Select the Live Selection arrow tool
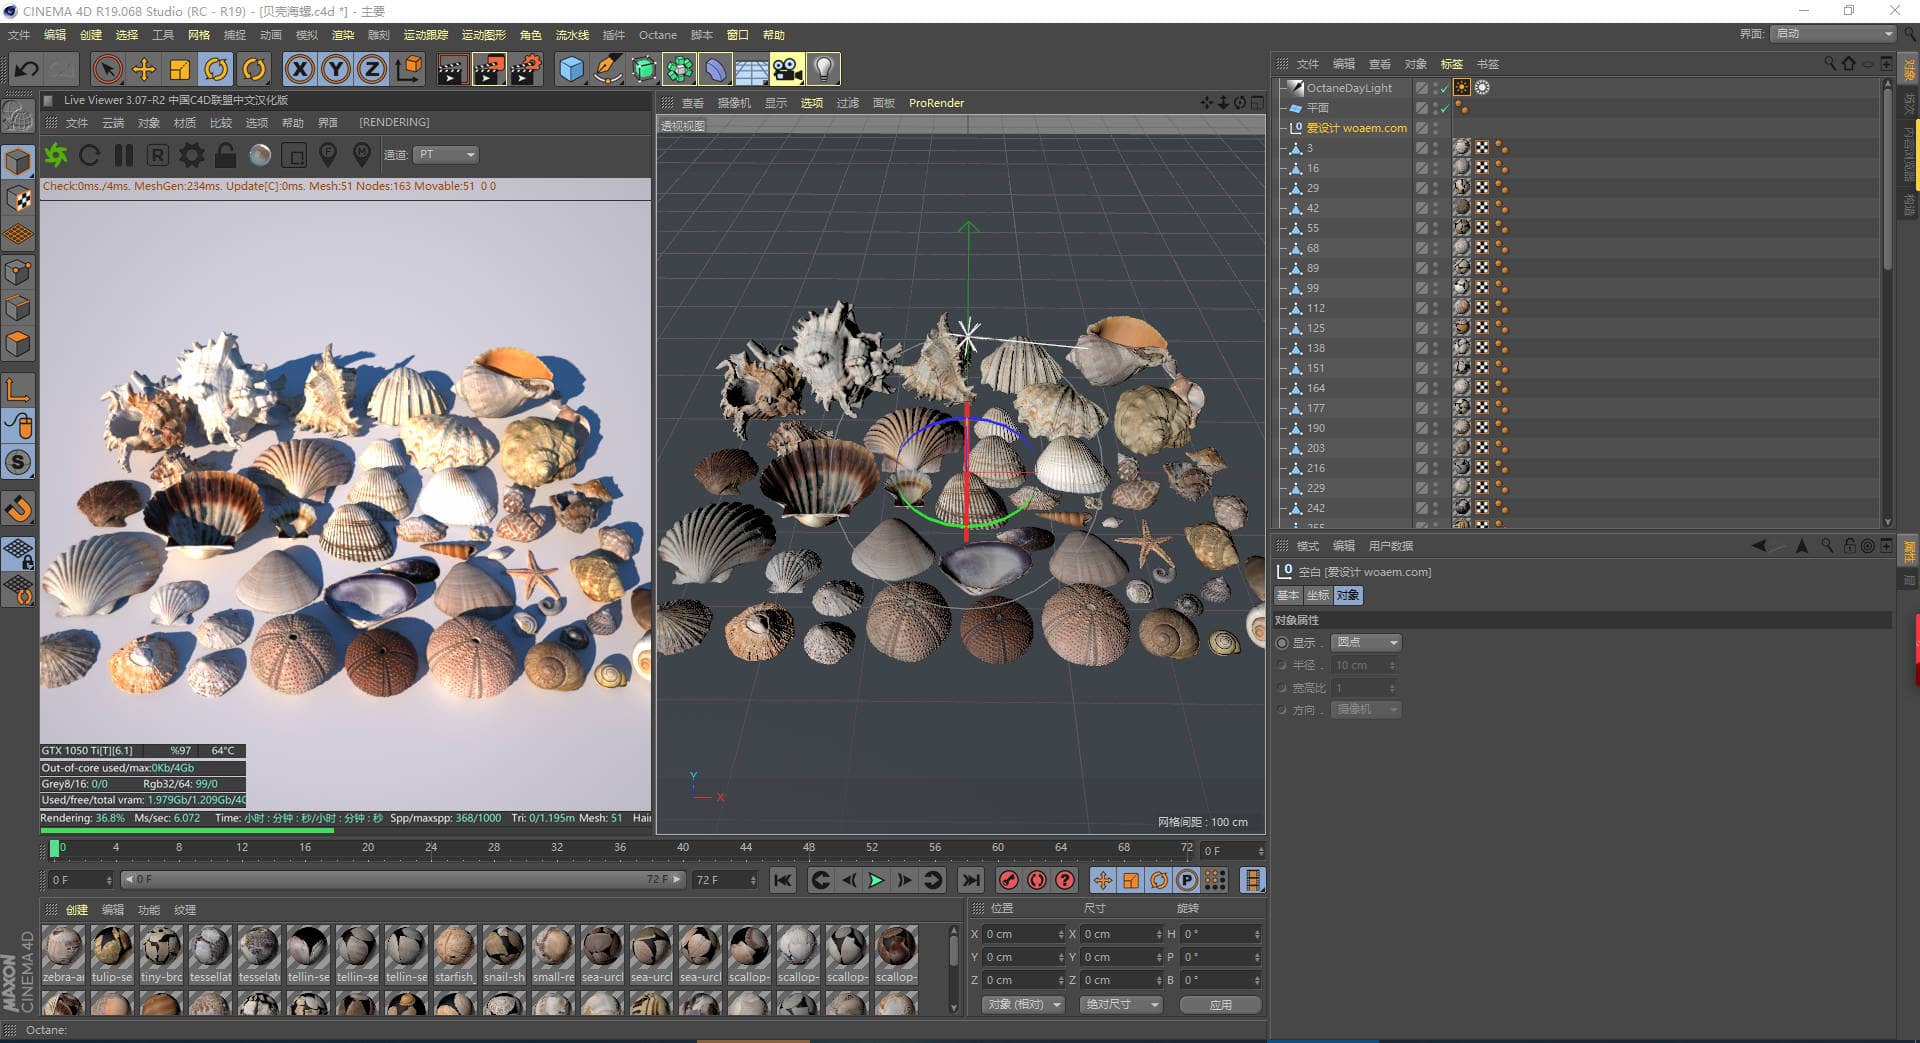 point(107,69)
